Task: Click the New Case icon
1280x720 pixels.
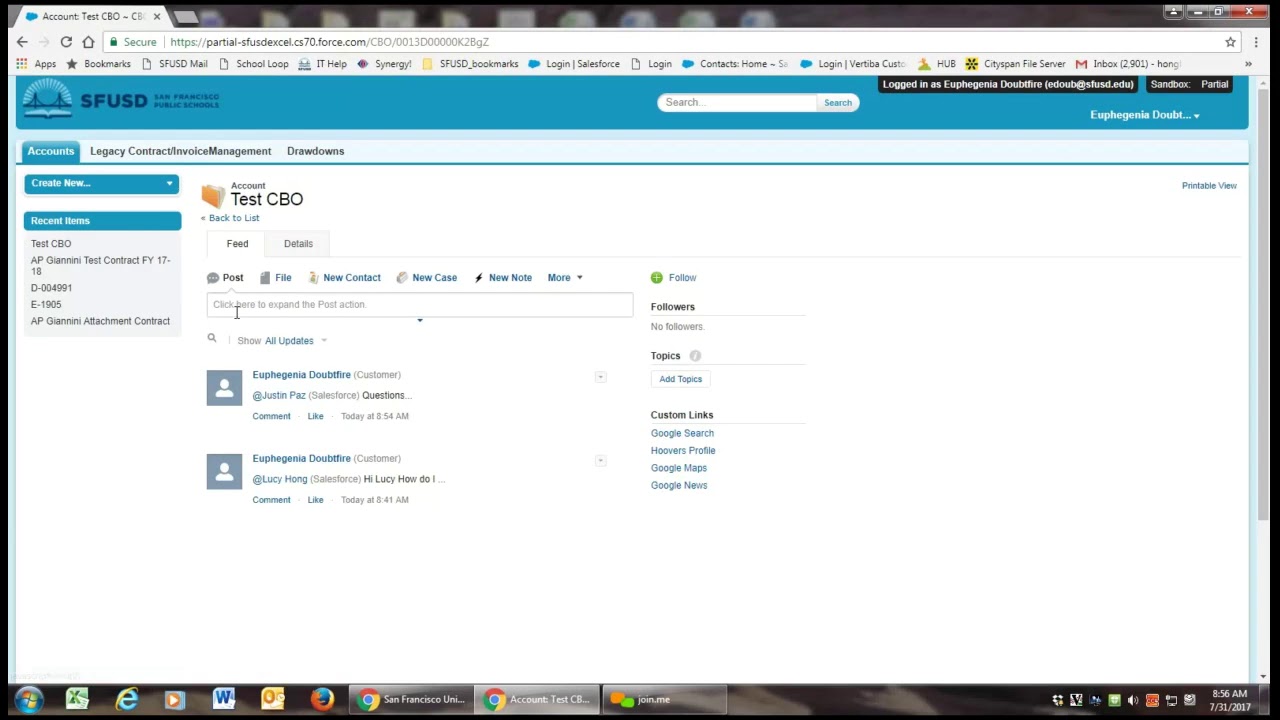Action: pos(402,278)
